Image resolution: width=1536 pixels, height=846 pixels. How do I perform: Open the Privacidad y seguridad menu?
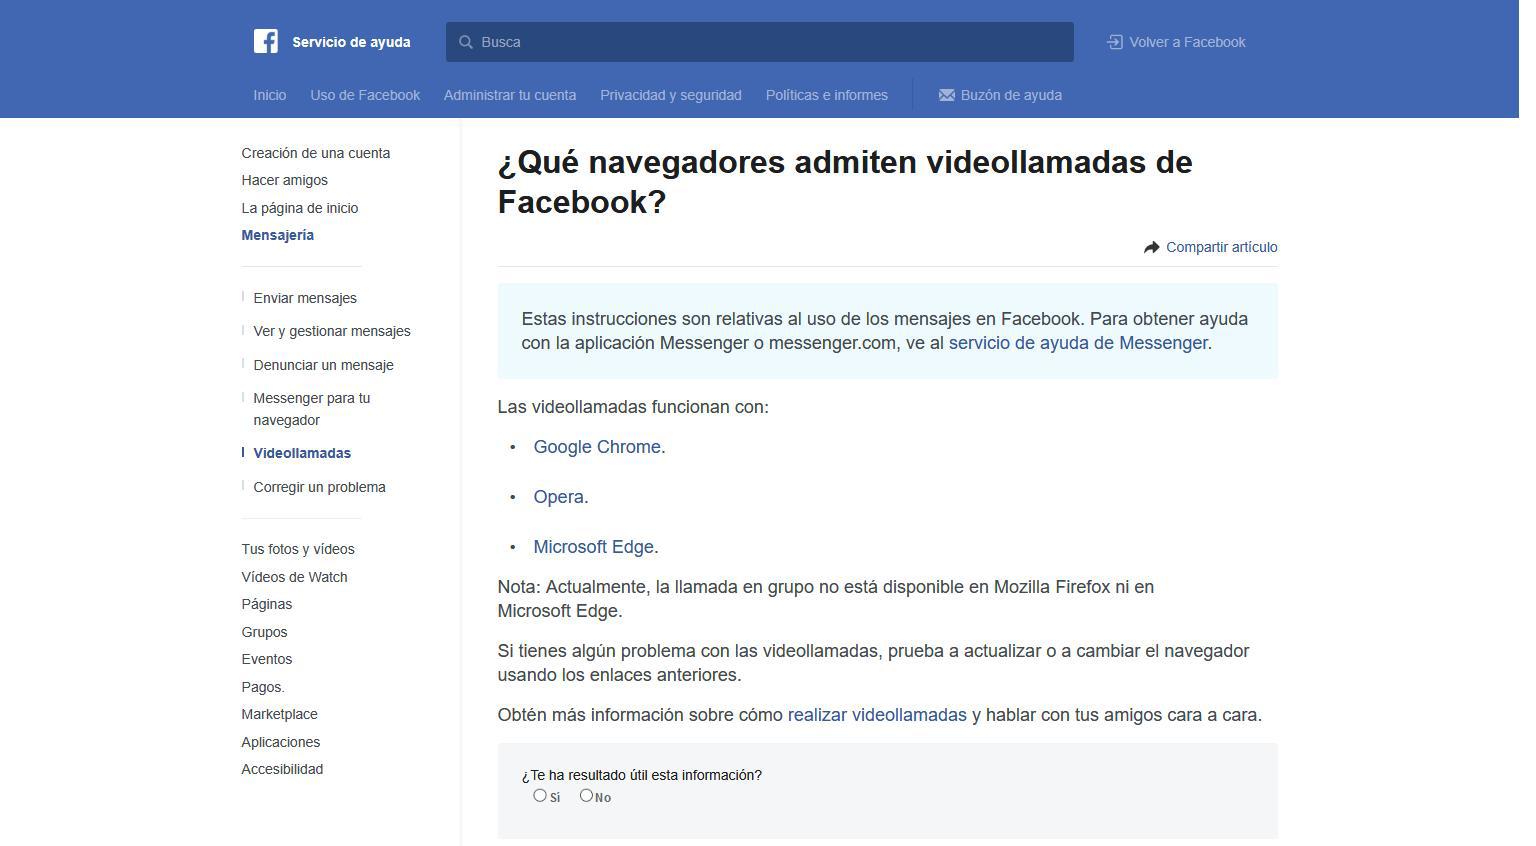[671, 95]
